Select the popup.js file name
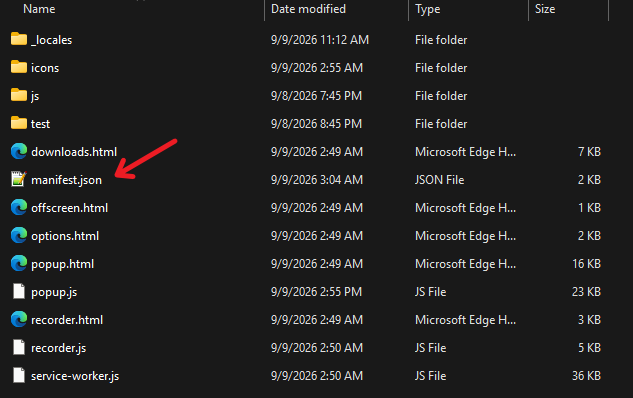 pos(54,292)
